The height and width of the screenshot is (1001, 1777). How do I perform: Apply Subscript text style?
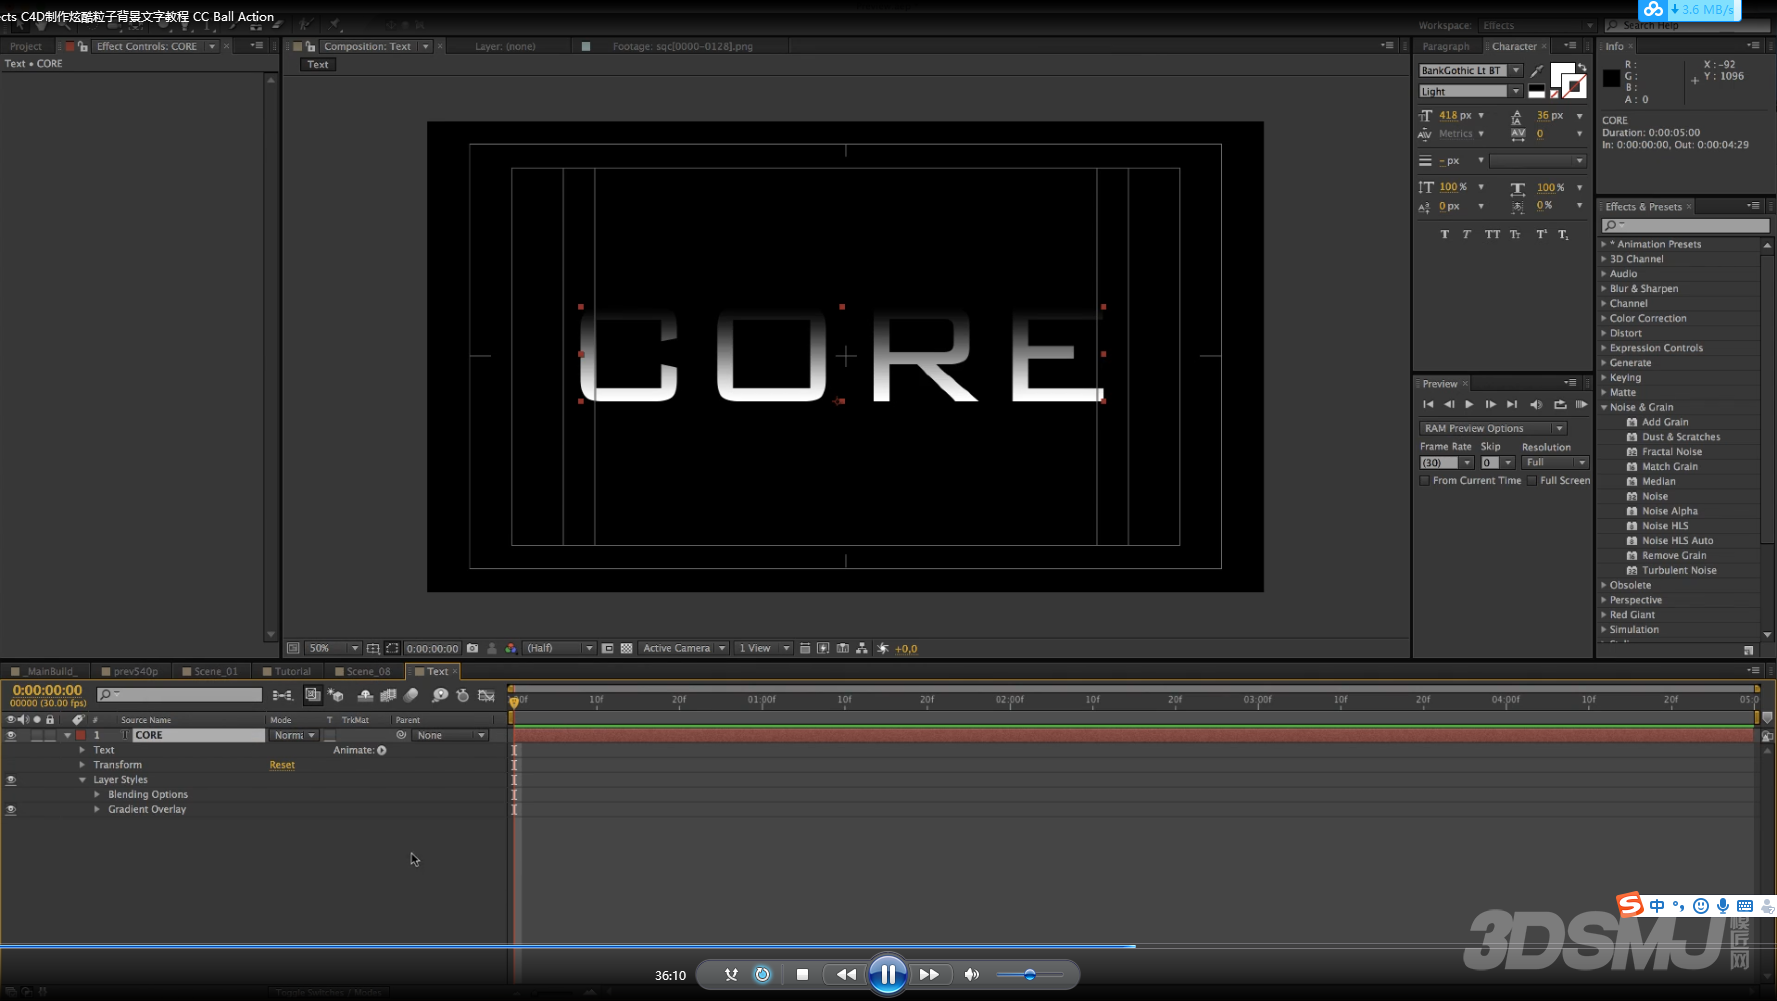(1563, 234)
